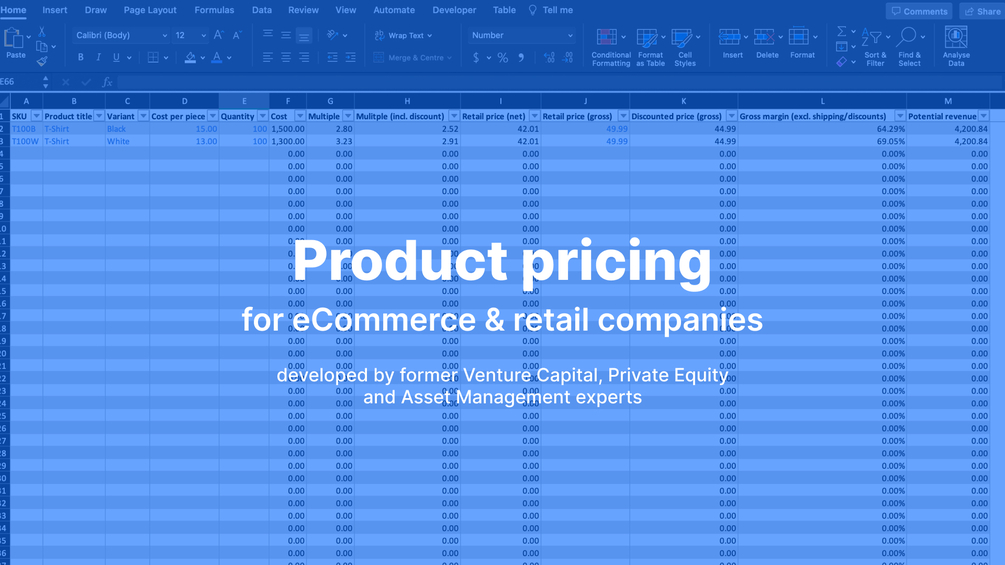
Task: Open Variant column filter dropdown
Action: tap(143, 116)
